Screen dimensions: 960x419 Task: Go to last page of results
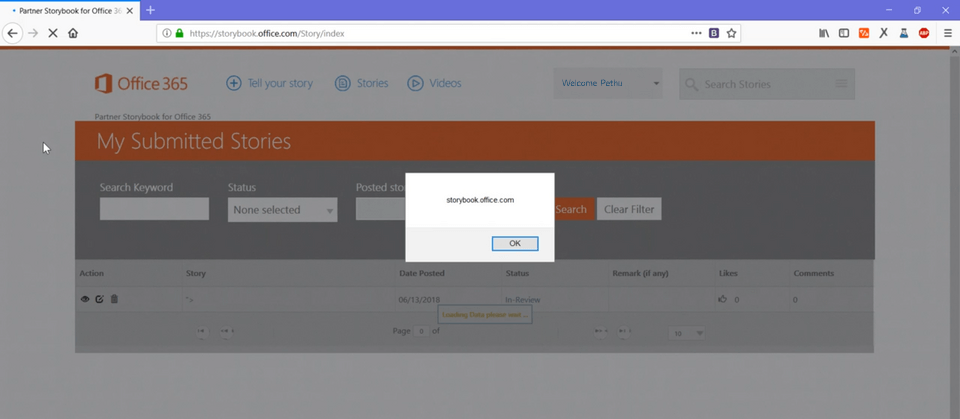[623, 331]
